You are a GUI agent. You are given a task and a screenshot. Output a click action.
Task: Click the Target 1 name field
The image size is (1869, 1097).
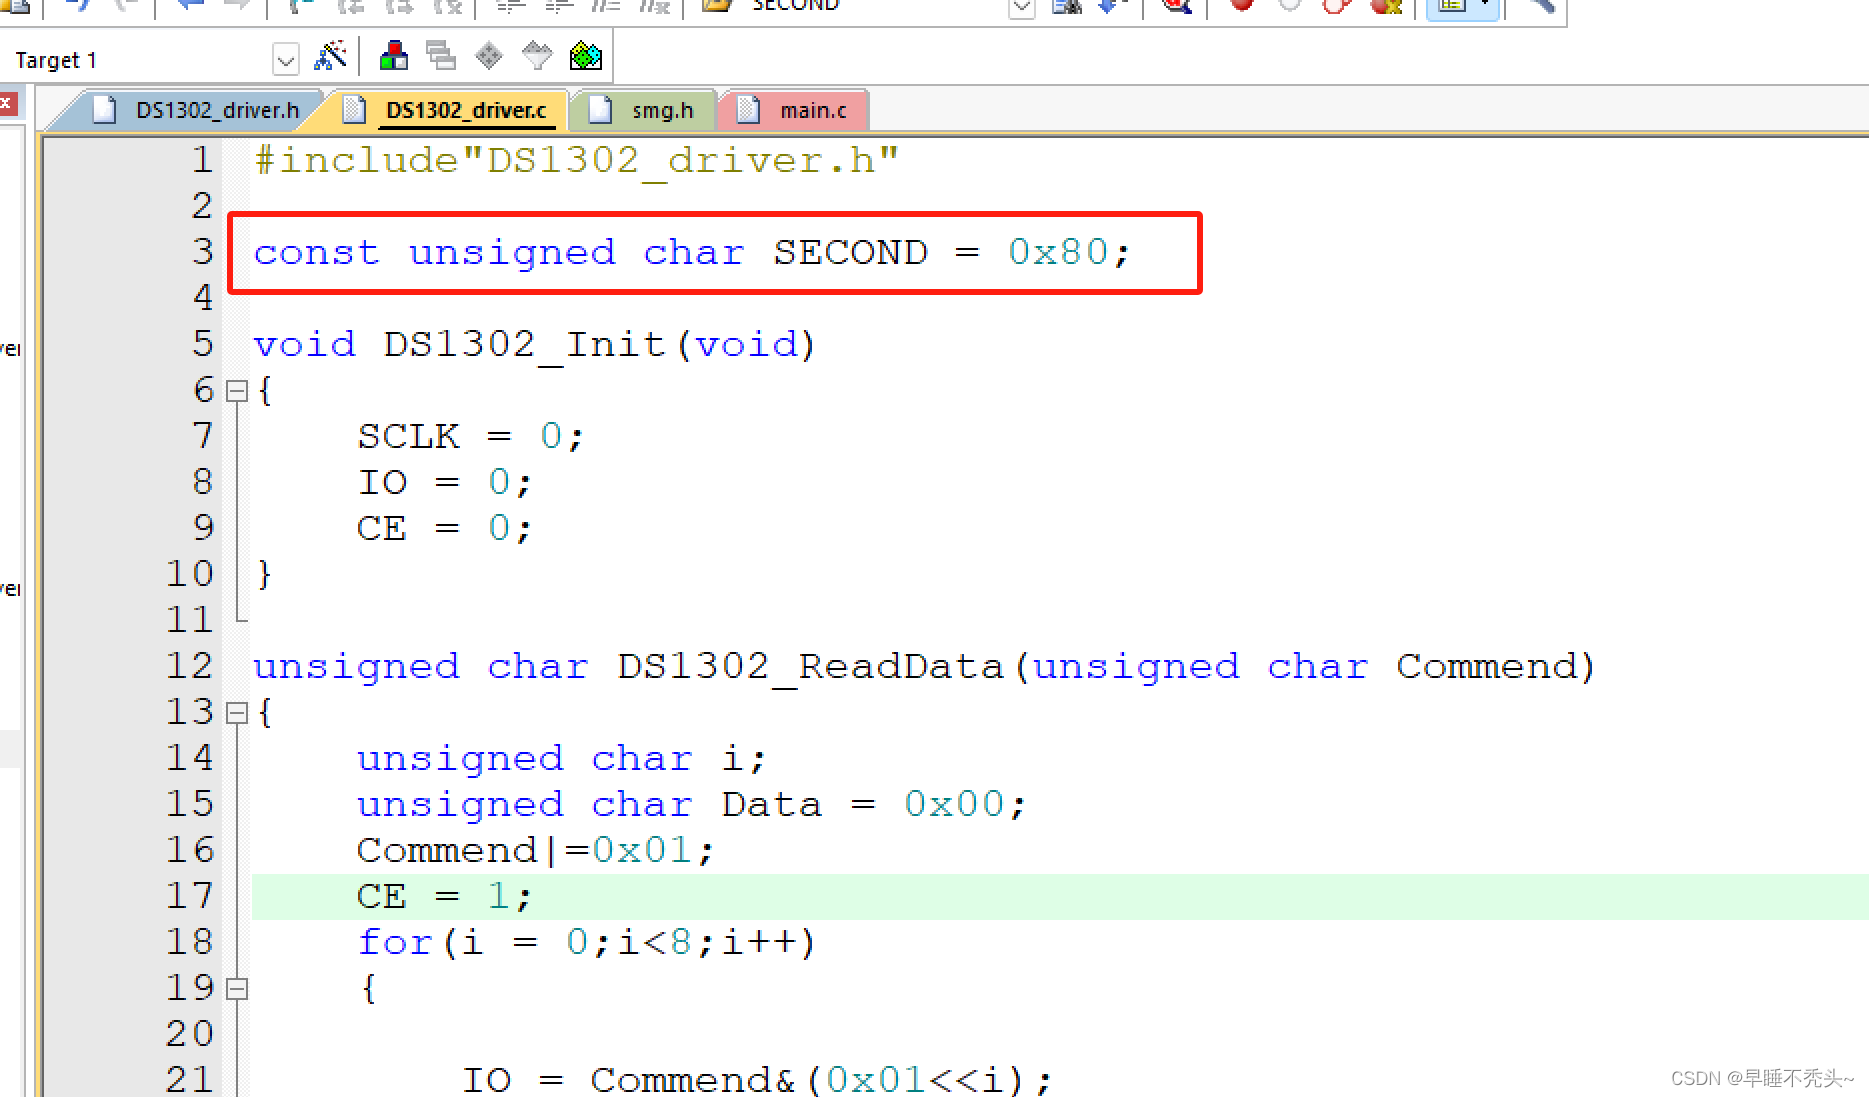[x=141, y=59]
